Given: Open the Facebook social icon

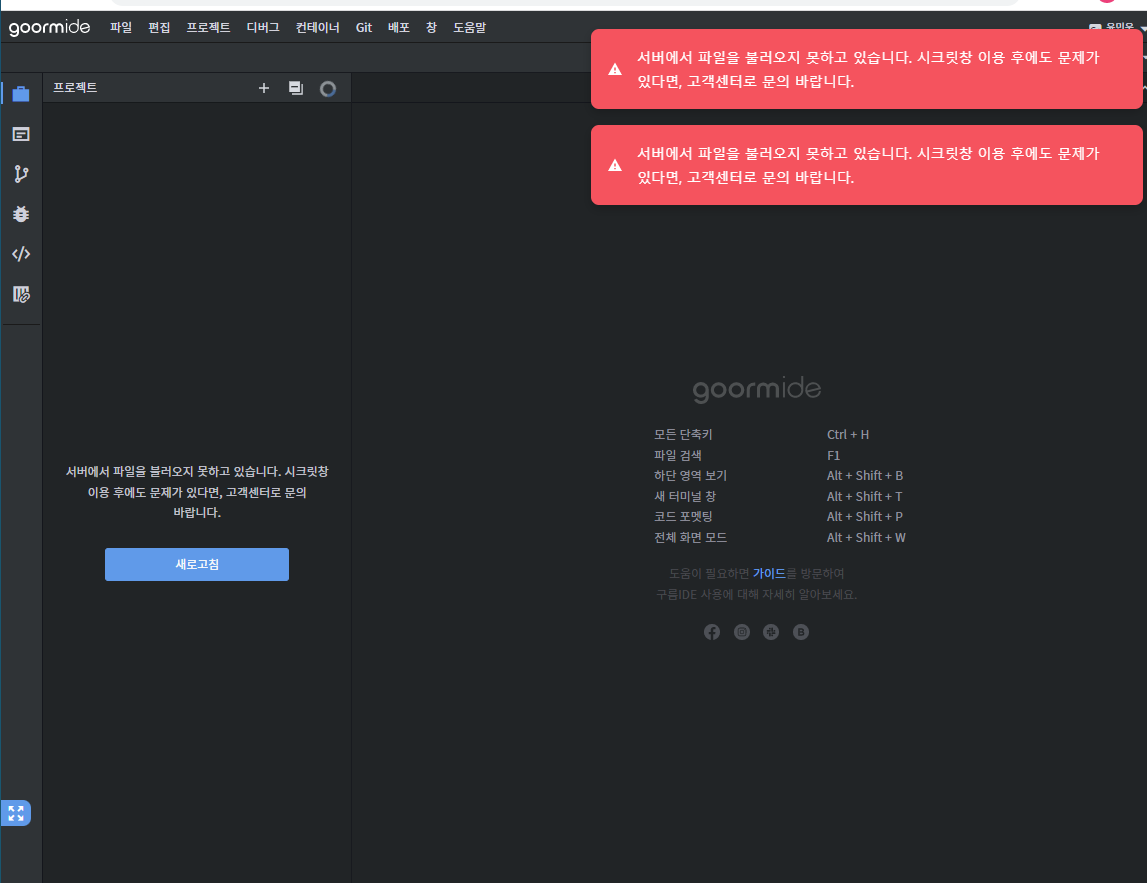Looking at the screenshot, I should tap(712, 632).
